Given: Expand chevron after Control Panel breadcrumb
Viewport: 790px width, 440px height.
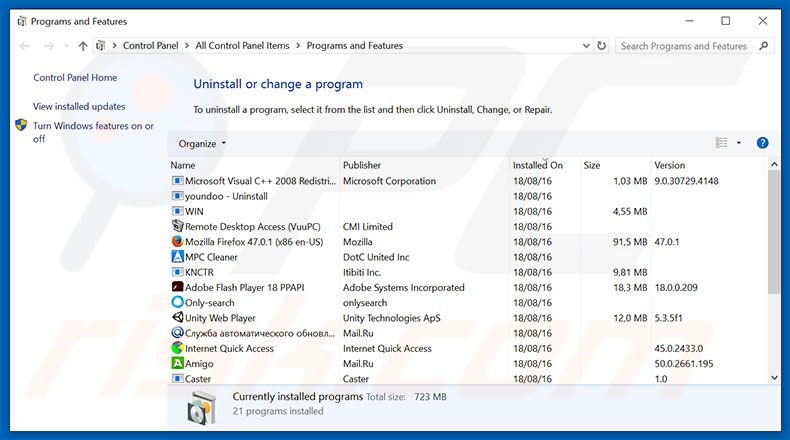Looking at the screenshot, I should (186, 45).
